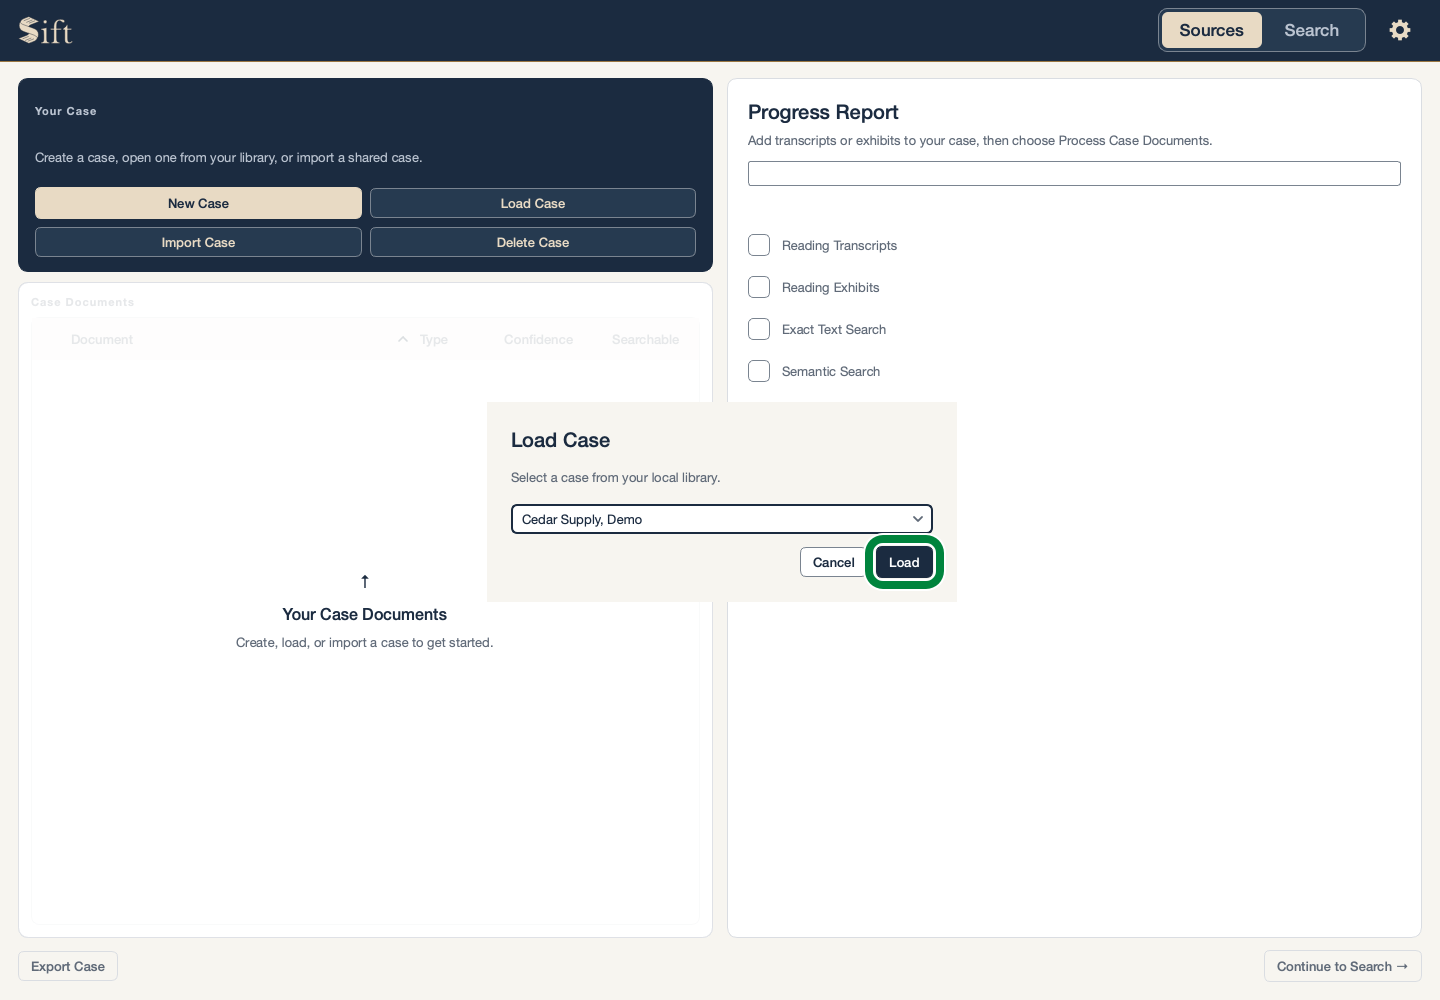
Task: Create a New Case
Action: pos(198,203)
